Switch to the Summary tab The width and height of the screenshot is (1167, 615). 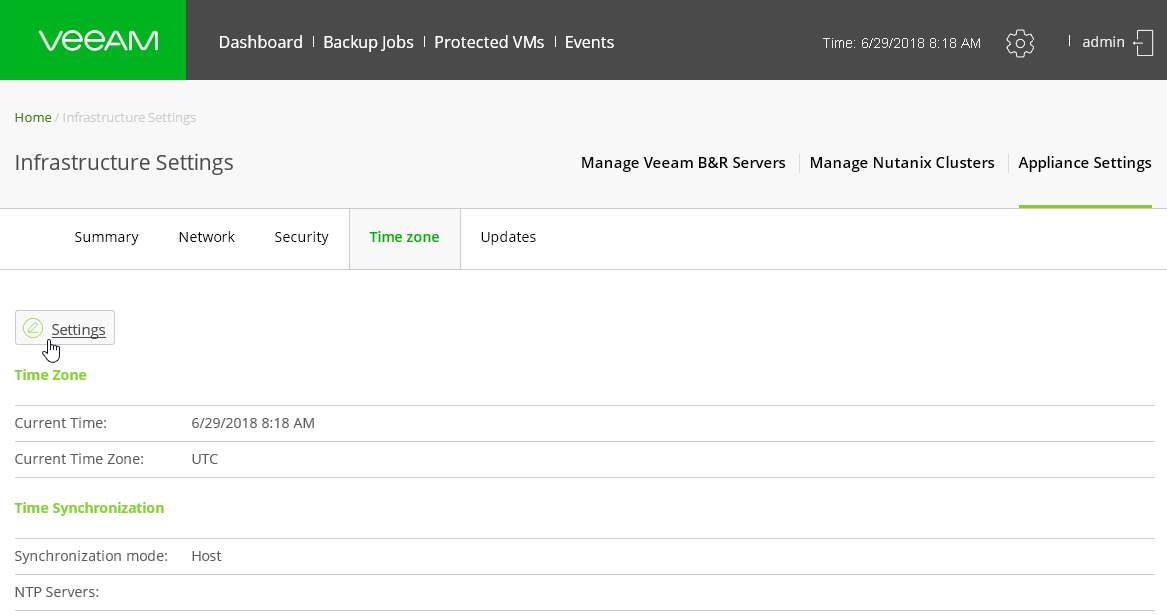coord(106,238)
